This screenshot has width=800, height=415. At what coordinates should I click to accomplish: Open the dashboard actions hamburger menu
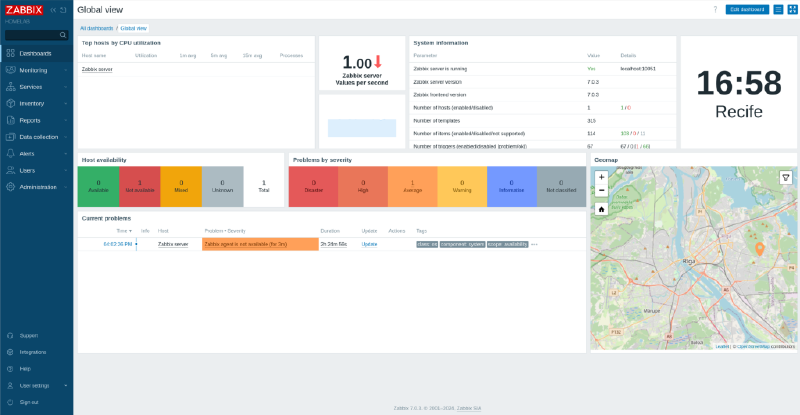pyautogui.click(x=779, y=9)
